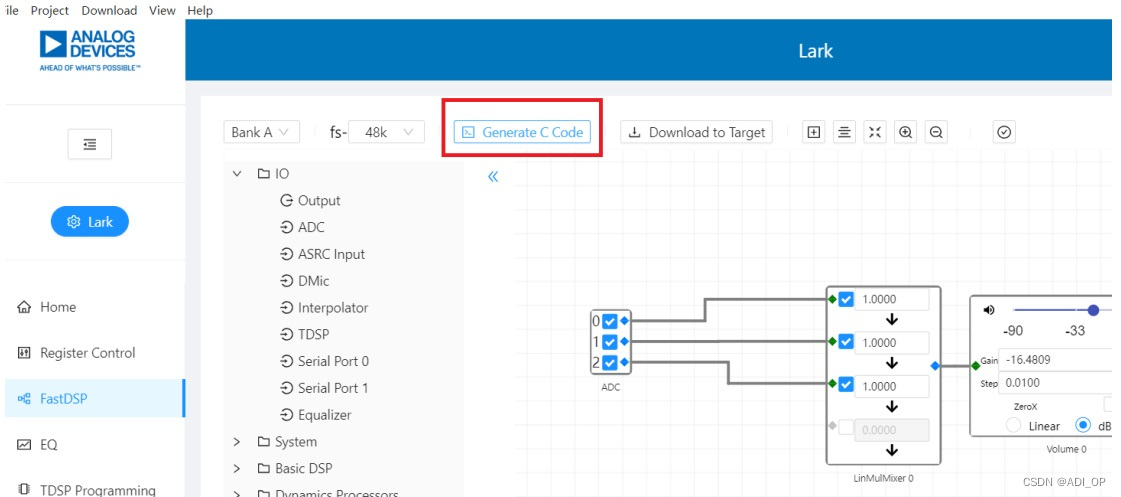This screenshot has height=497, width=1121.
Task: Click the Volume Step input field
Action: pyautogui.click(x=1057, y=383)
